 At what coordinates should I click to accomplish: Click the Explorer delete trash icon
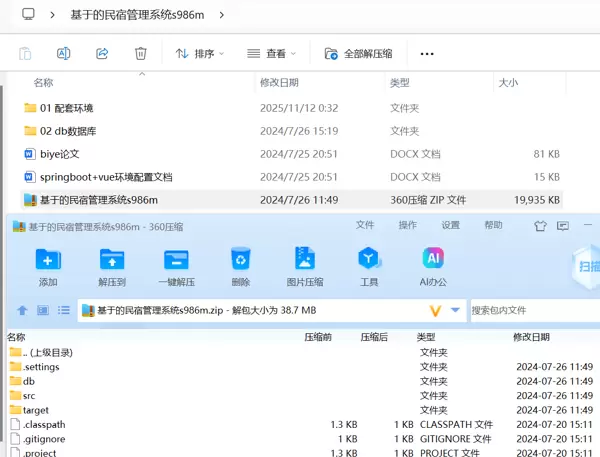[x=141, y=53]
